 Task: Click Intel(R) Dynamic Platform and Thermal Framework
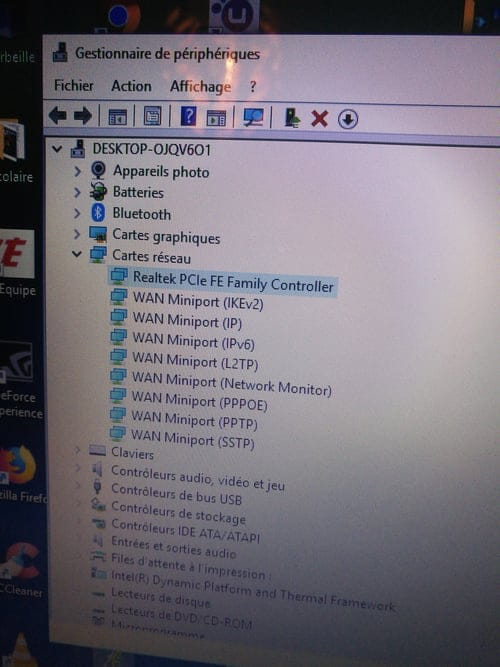tap(253, 591)
